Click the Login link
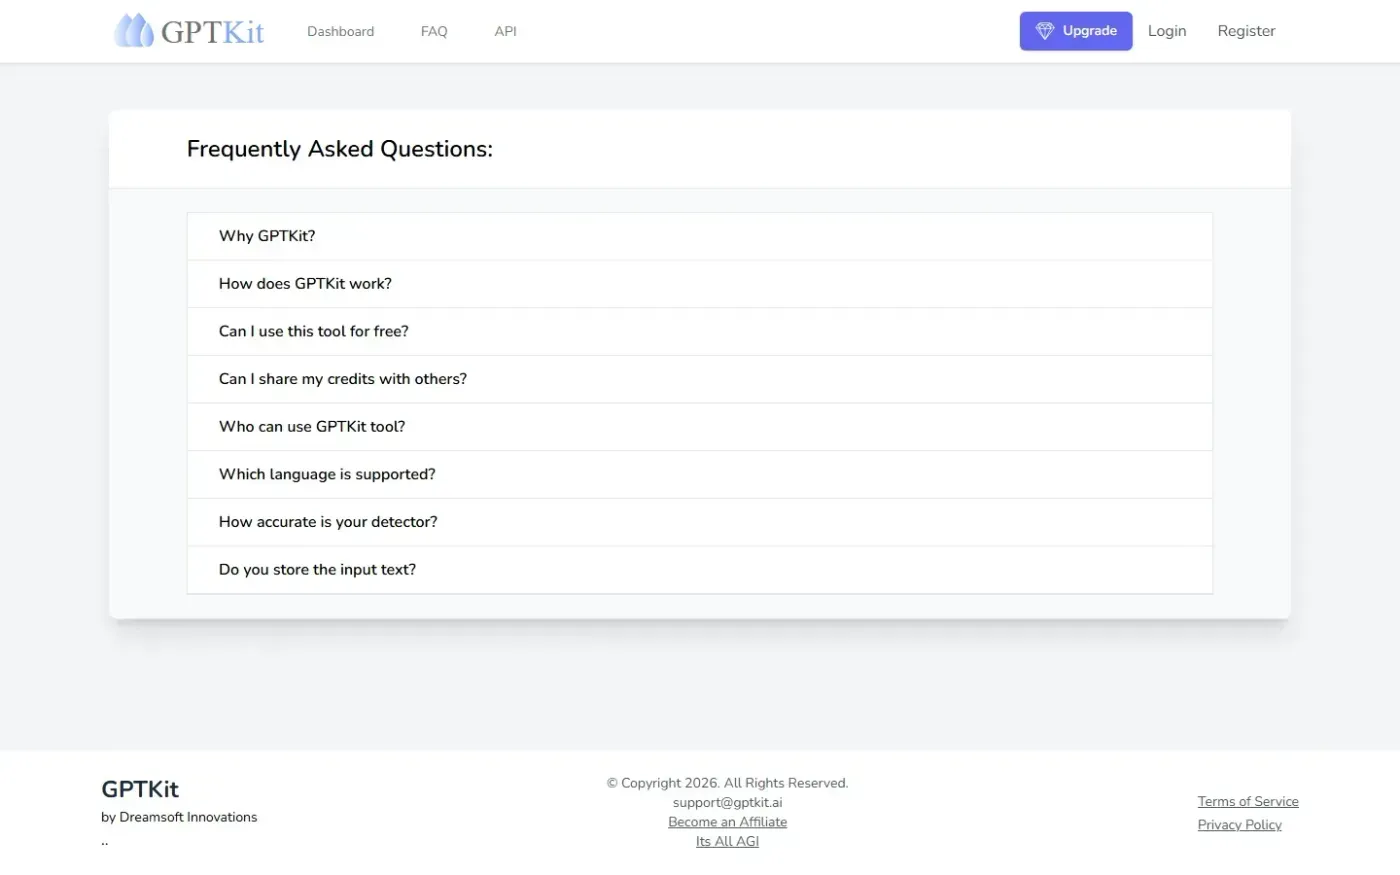1400x875 pixels. 1167,31
